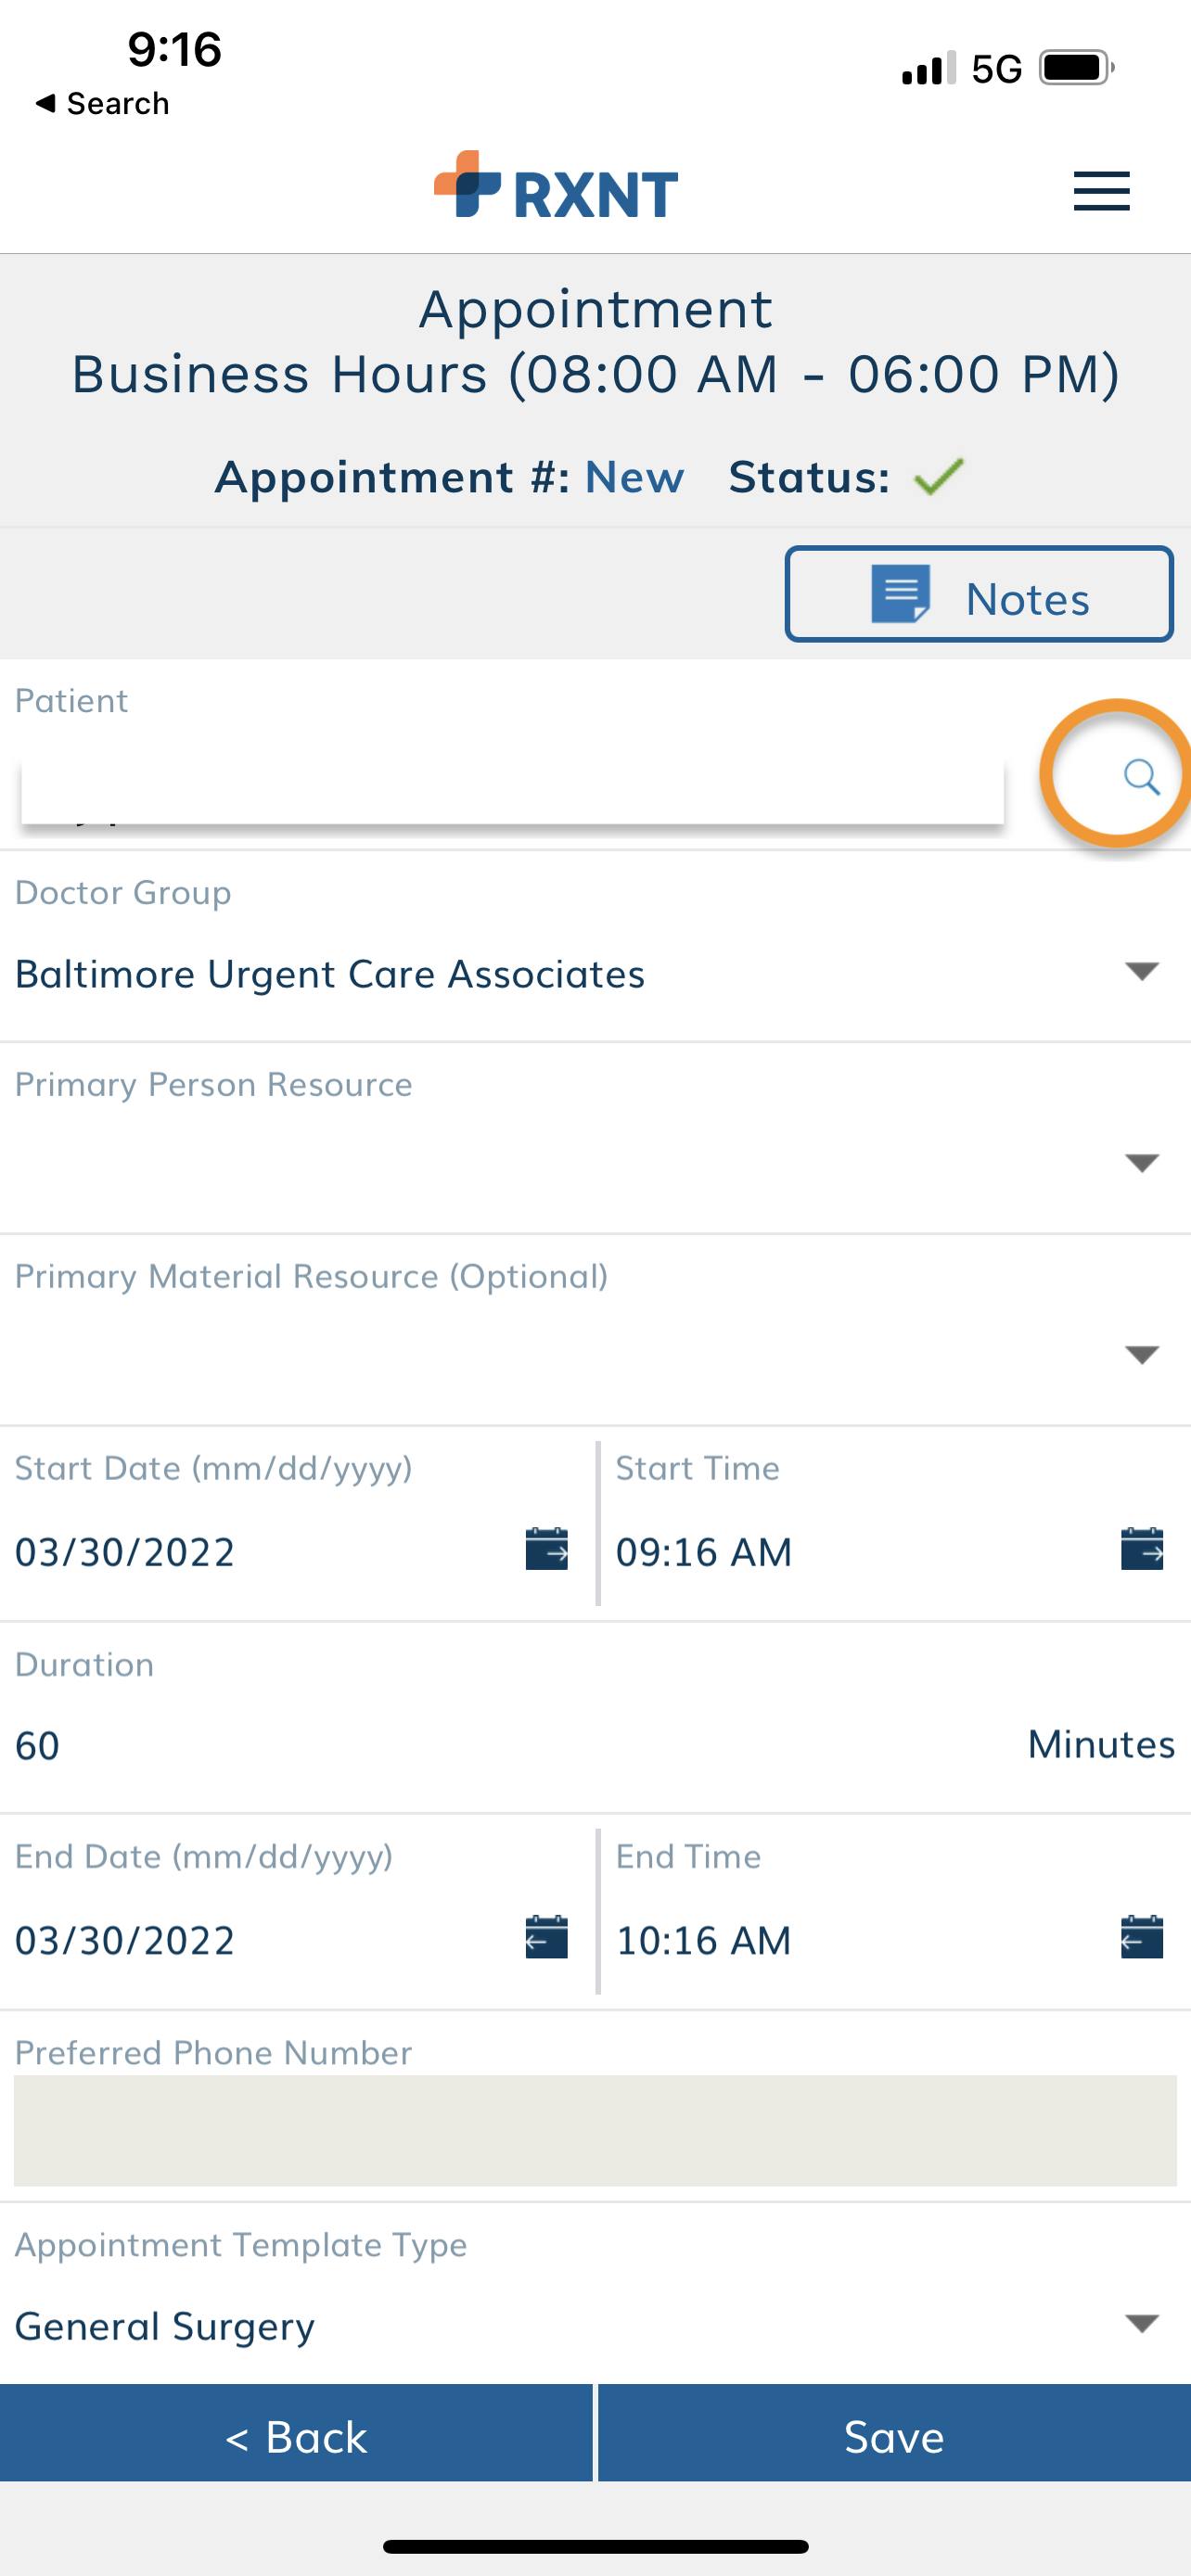Select the End Time value 10:16 AM
Image resolution: width=1191 pixels, height=2576 pixels.
(704, 1940)
